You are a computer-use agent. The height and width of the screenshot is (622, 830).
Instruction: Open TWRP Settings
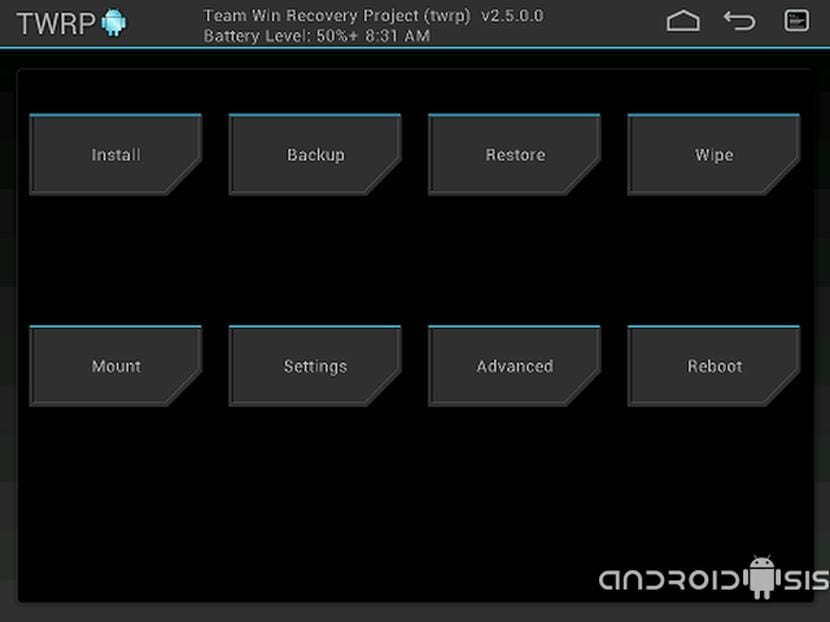315,366
